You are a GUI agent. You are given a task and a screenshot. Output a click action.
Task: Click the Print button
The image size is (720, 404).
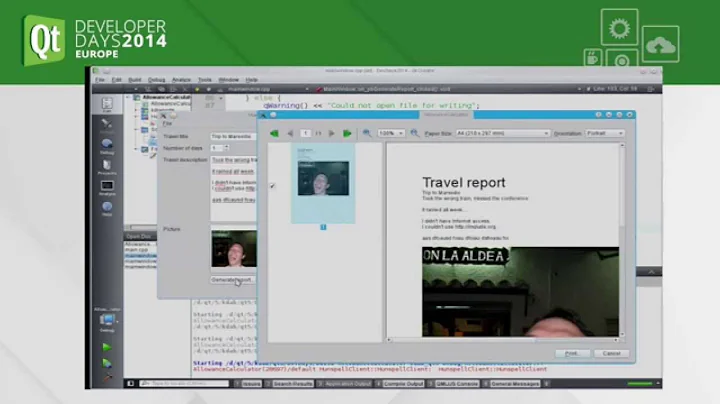572,354
